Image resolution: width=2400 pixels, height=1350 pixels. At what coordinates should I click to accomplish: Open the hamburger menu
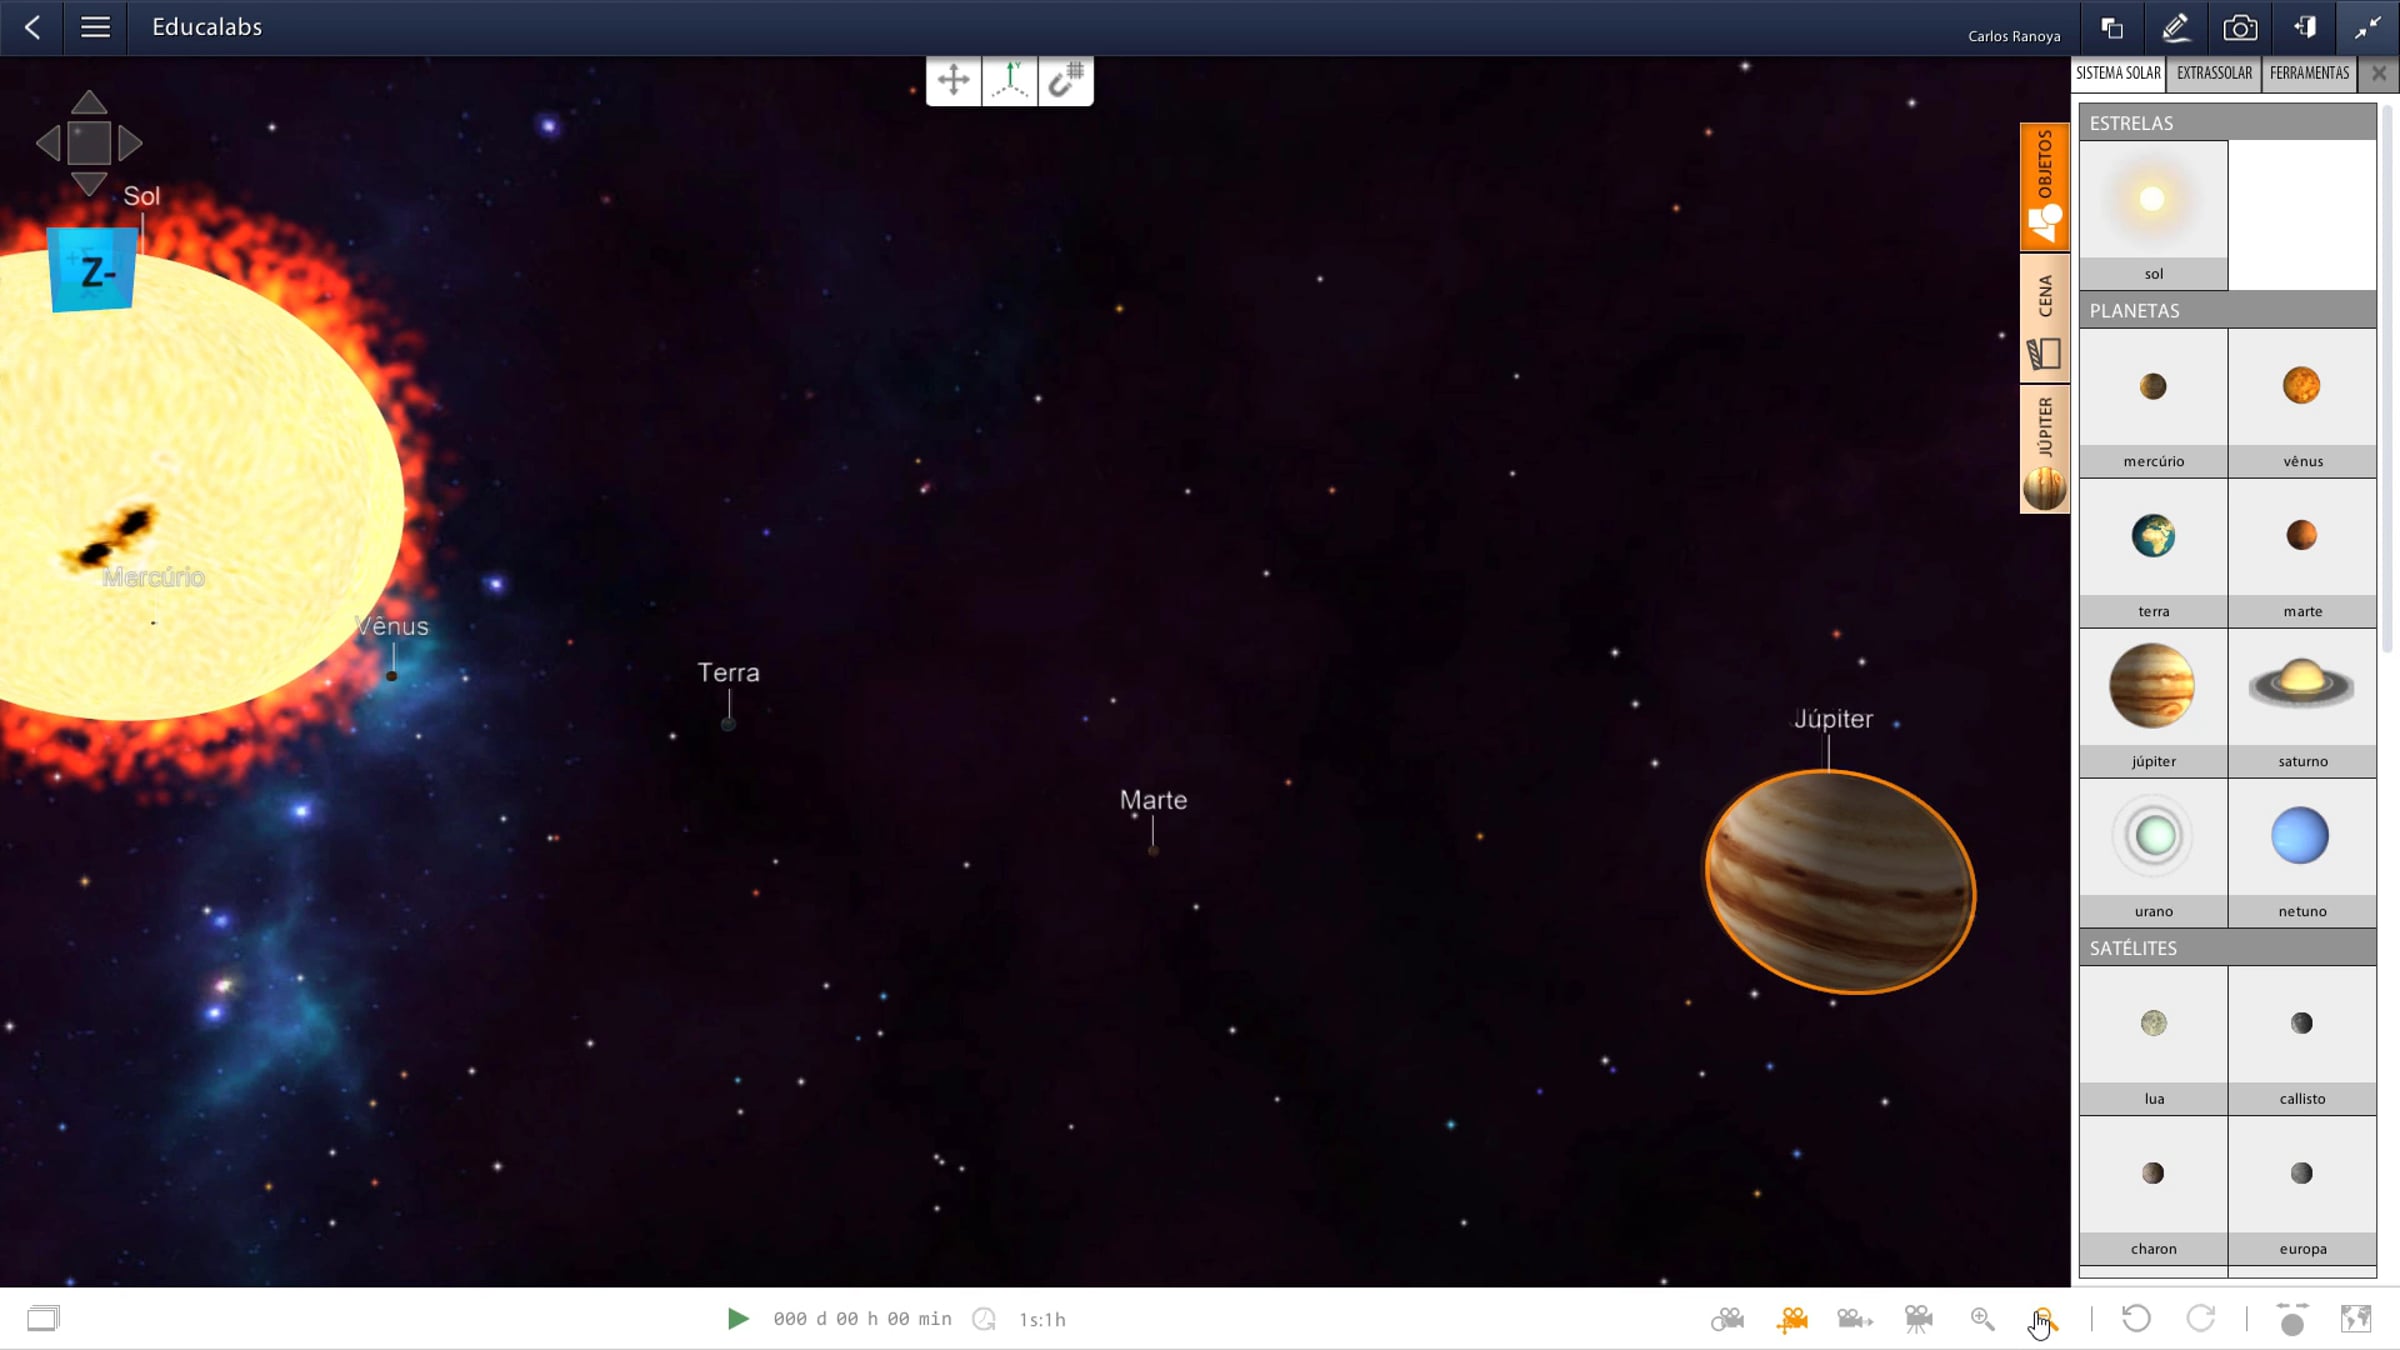coord(95,27)
